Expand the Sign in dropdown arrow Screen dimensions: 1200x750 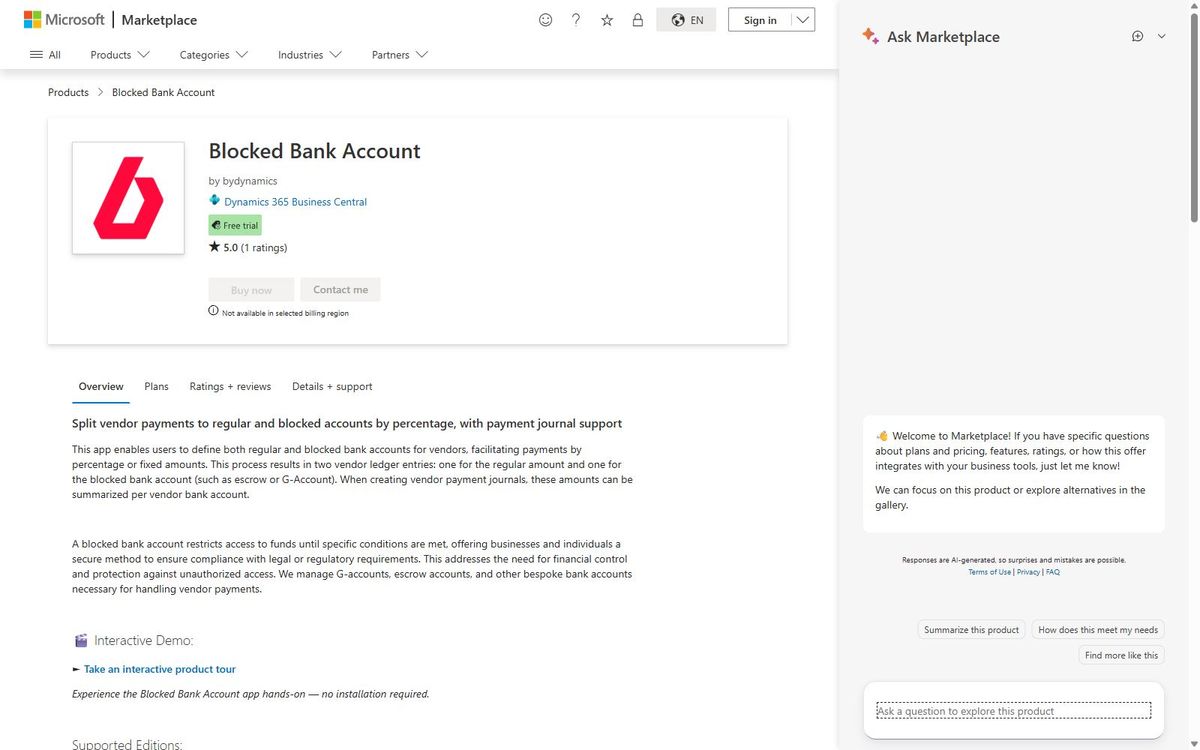coord(803,20)
